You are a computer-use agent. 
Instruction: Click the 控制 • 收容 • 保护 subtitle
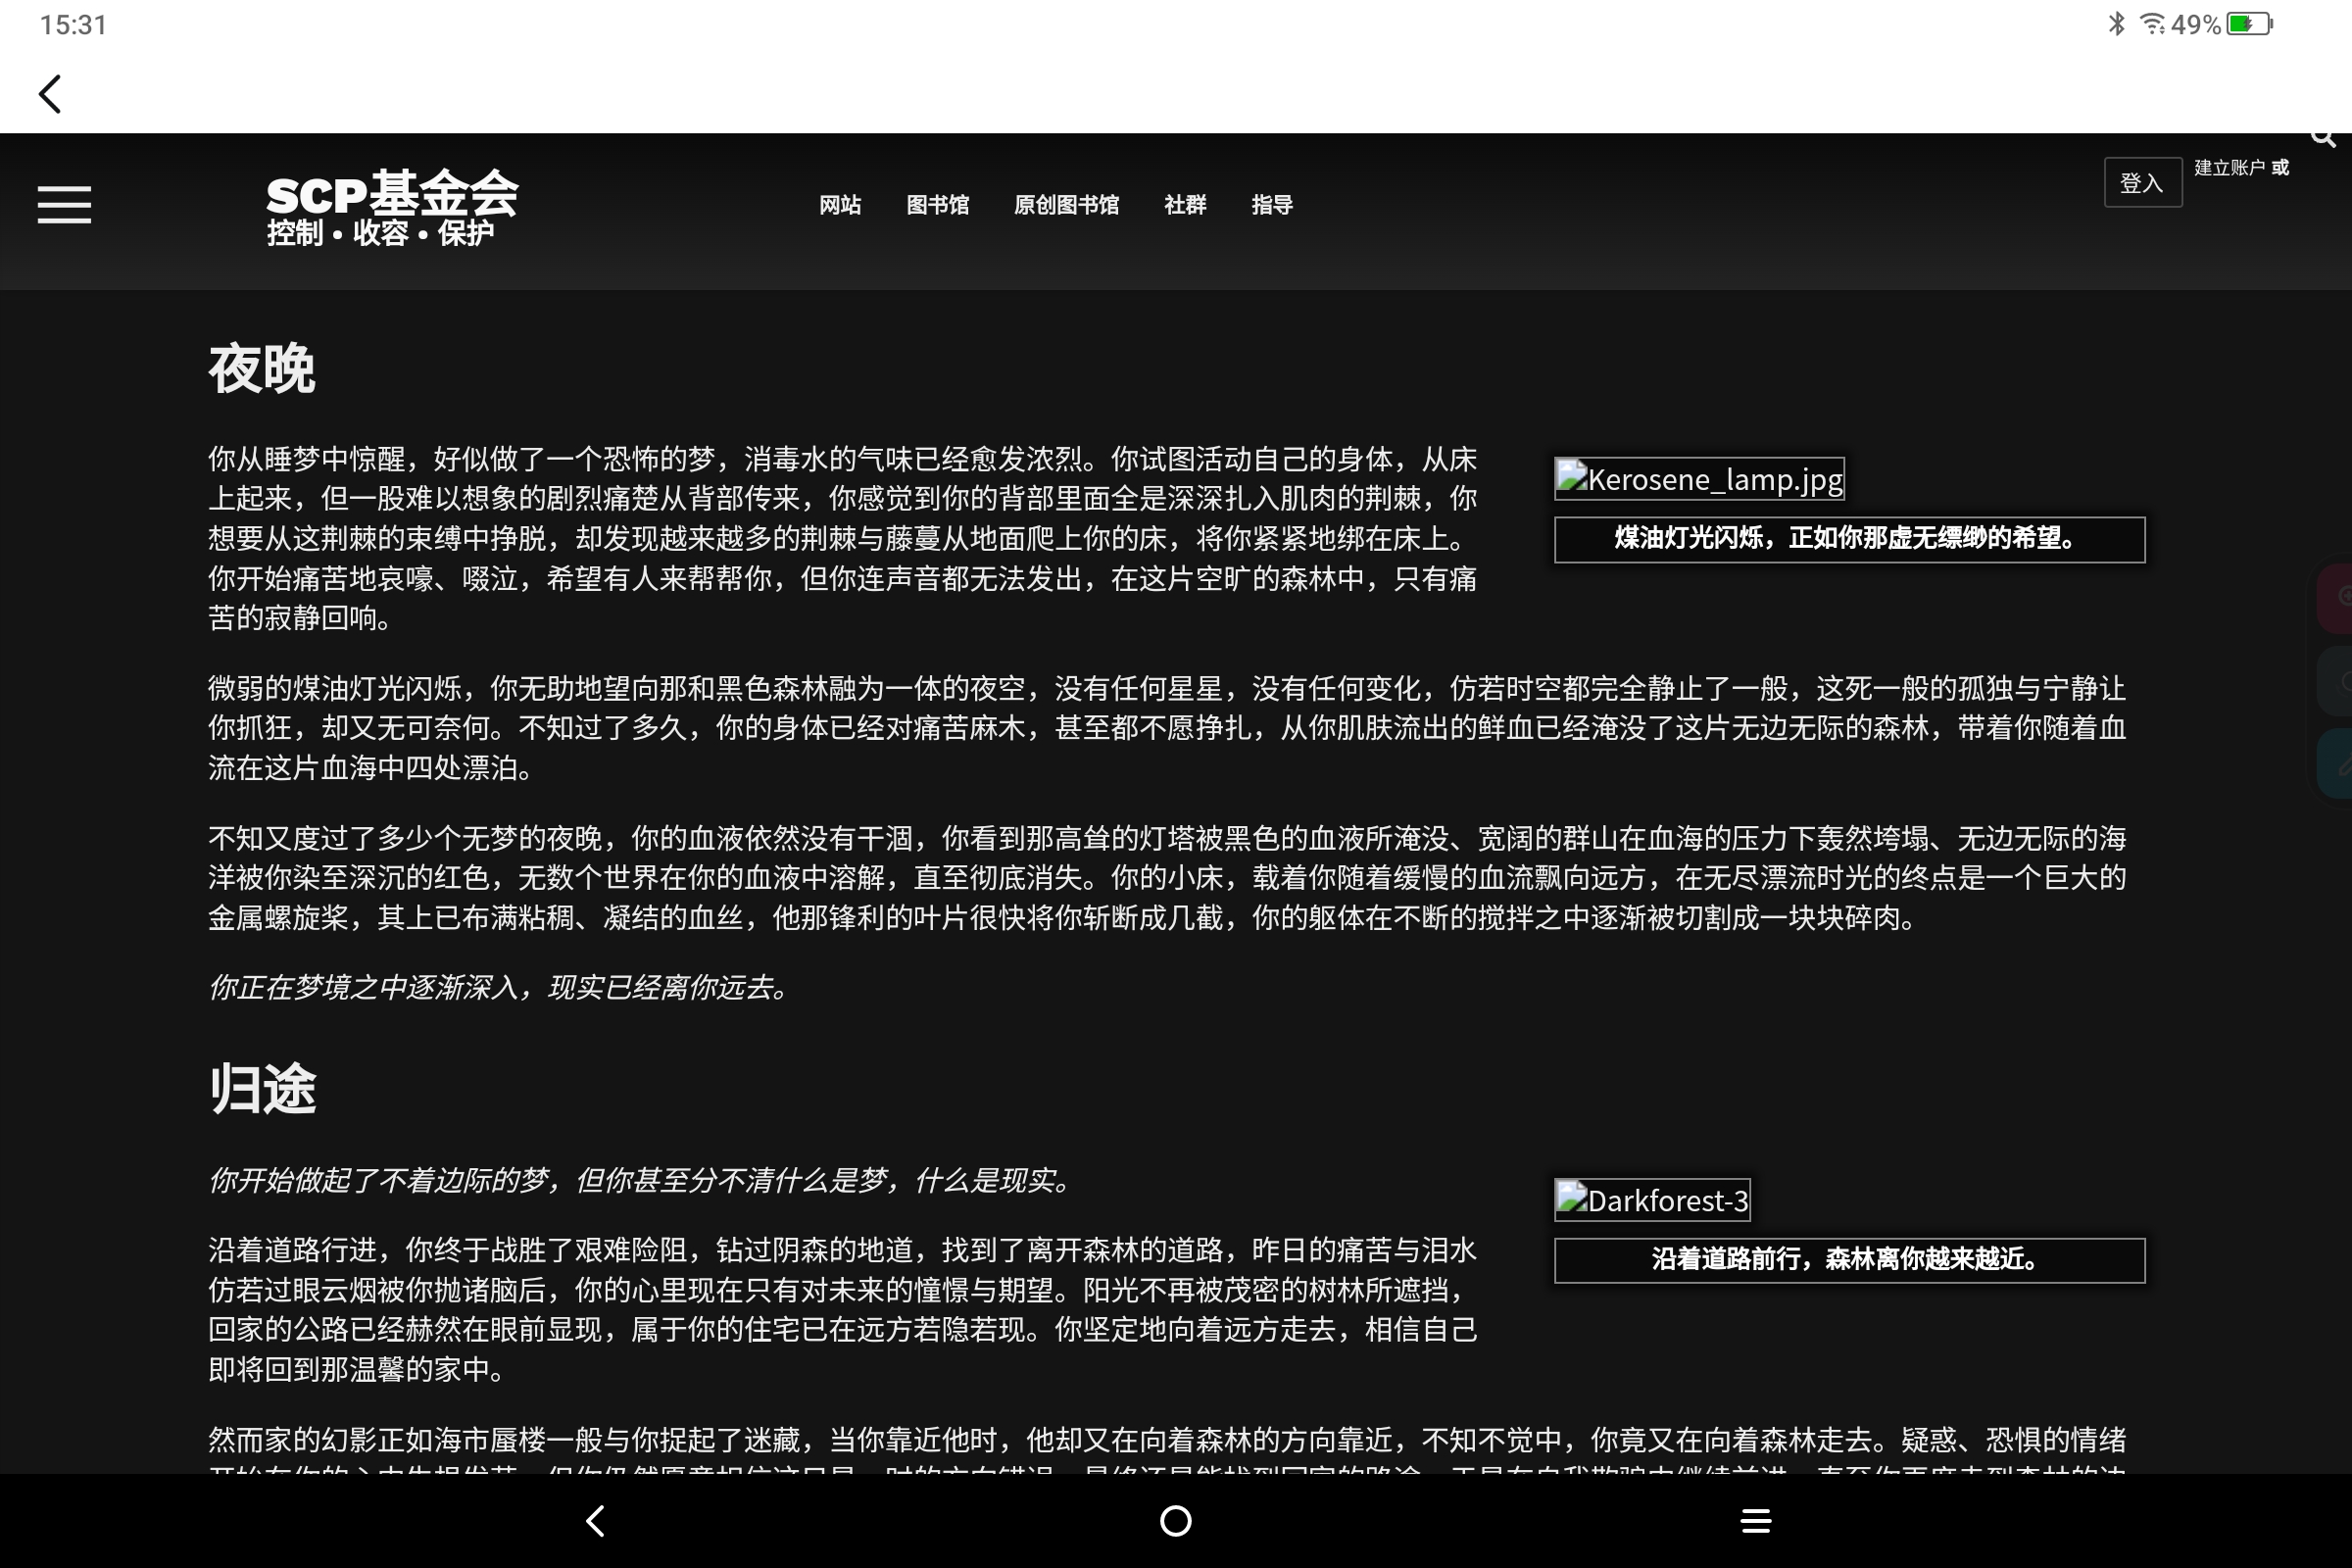coord(381,233)
